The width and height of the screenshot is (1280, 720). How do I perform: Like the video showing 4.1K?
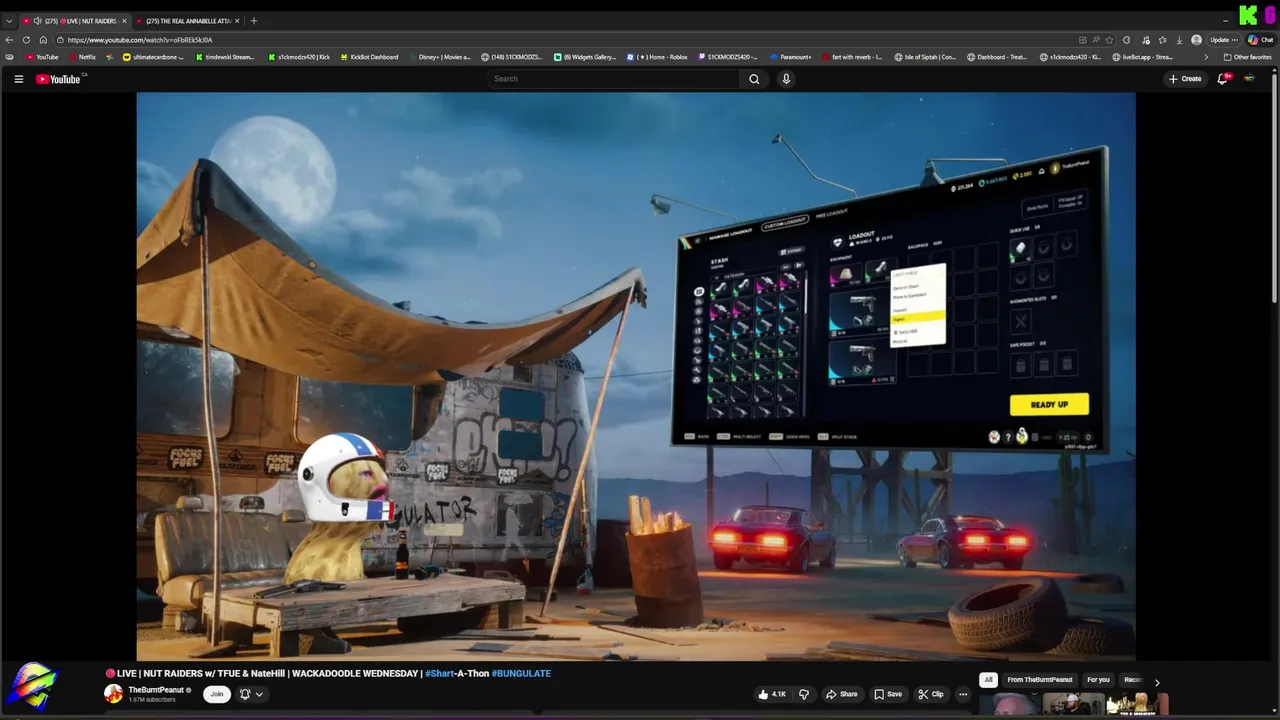(x=772, y=694)
